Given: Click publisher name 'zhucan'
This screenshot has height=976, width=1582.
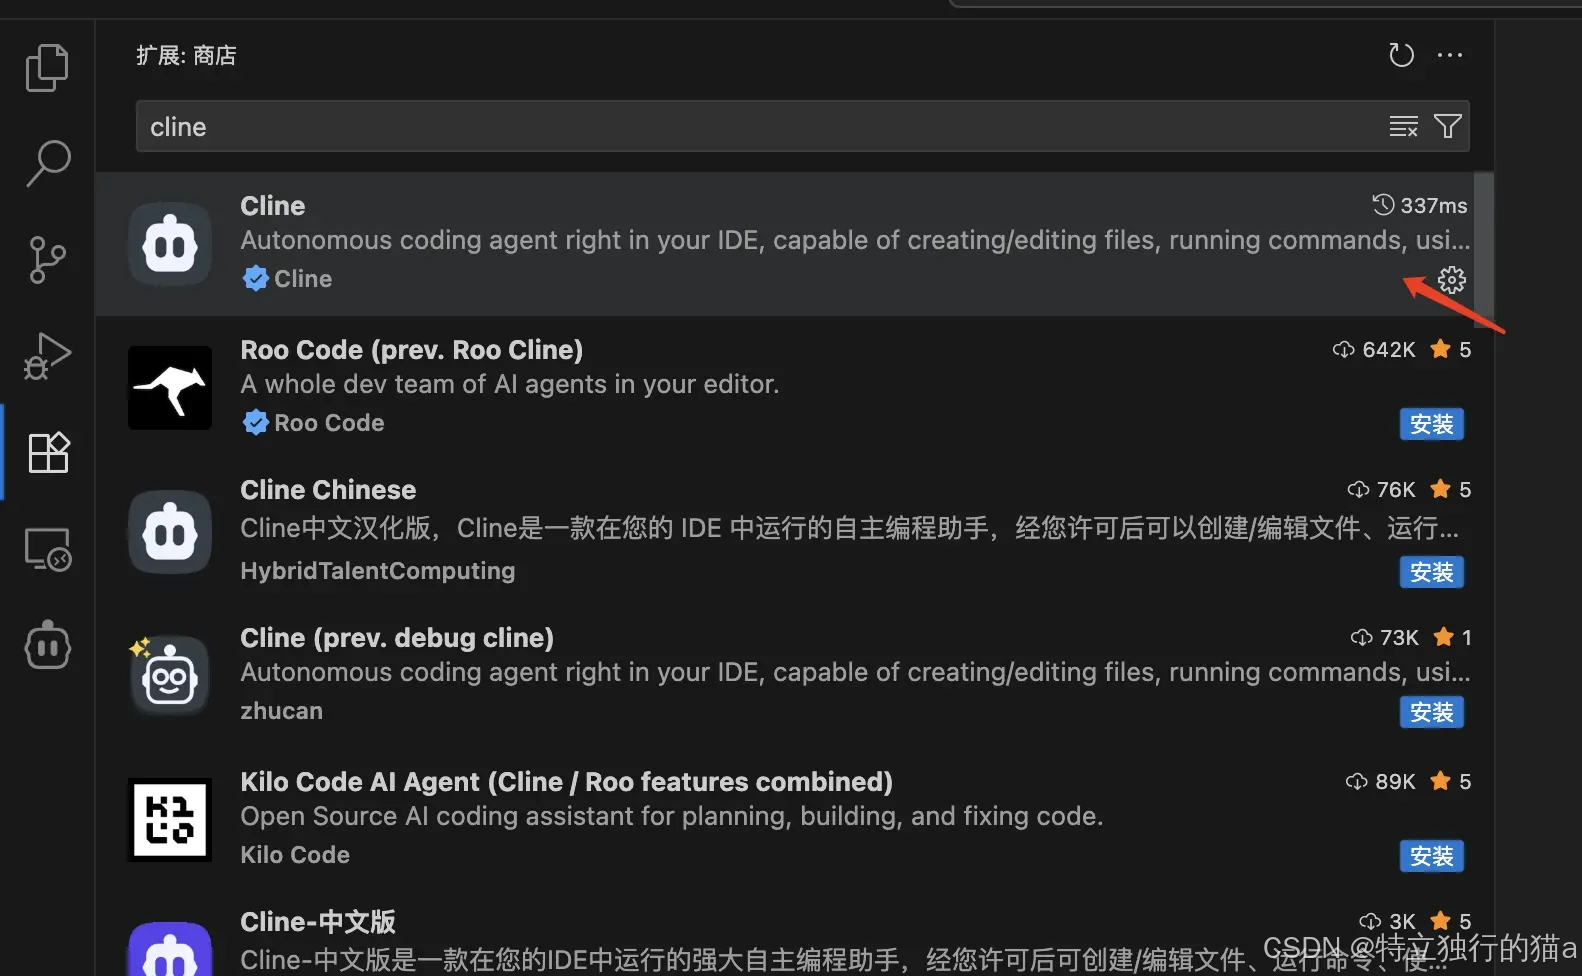Looking at the screenshot, I should [x=281, y=711].
